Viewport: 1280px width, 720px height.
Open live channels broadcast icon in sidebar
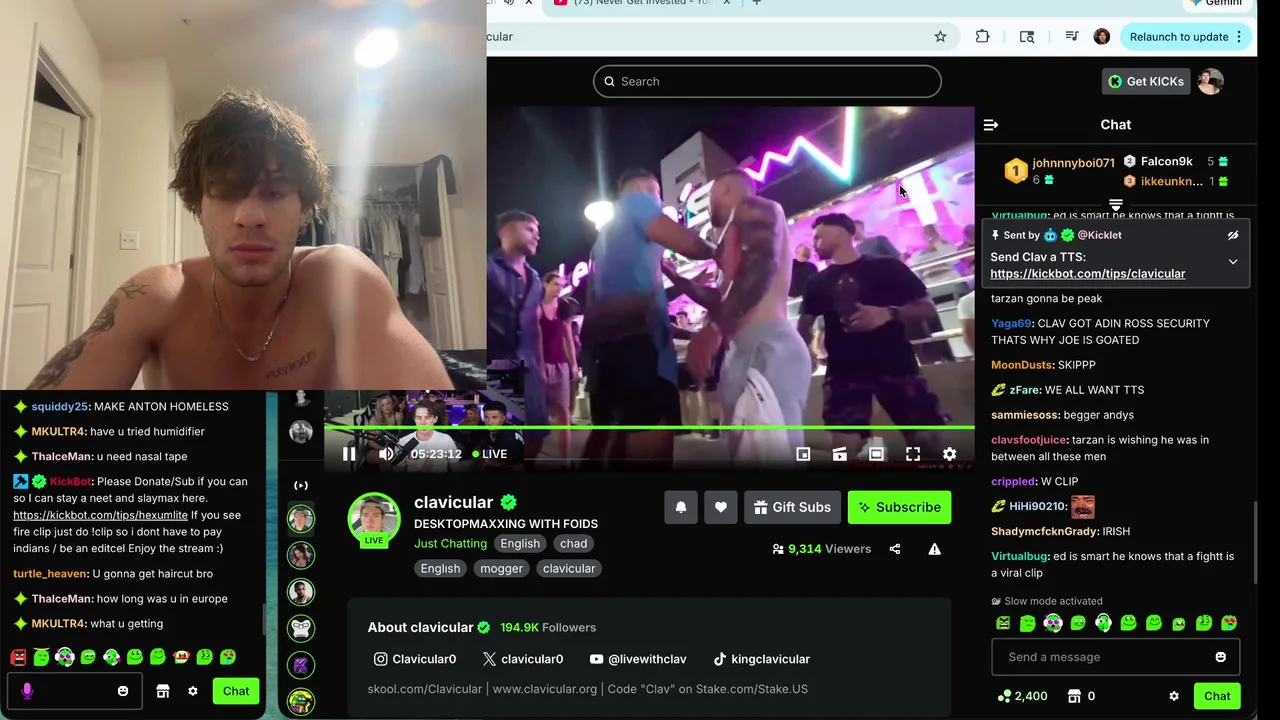(301, 485)
